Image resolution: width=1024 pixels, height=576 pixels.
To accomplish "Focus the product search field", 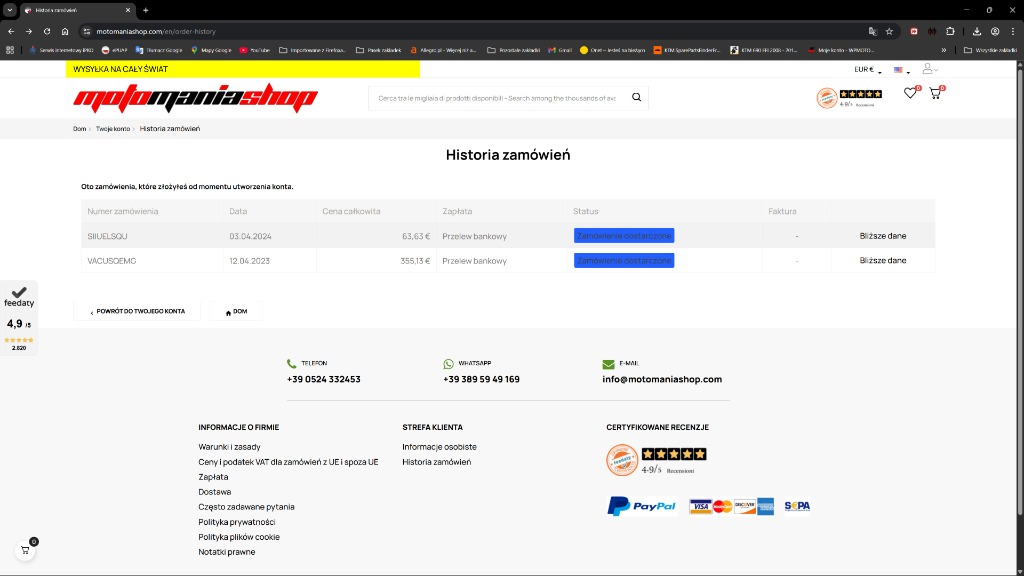I will coord(496,98).
